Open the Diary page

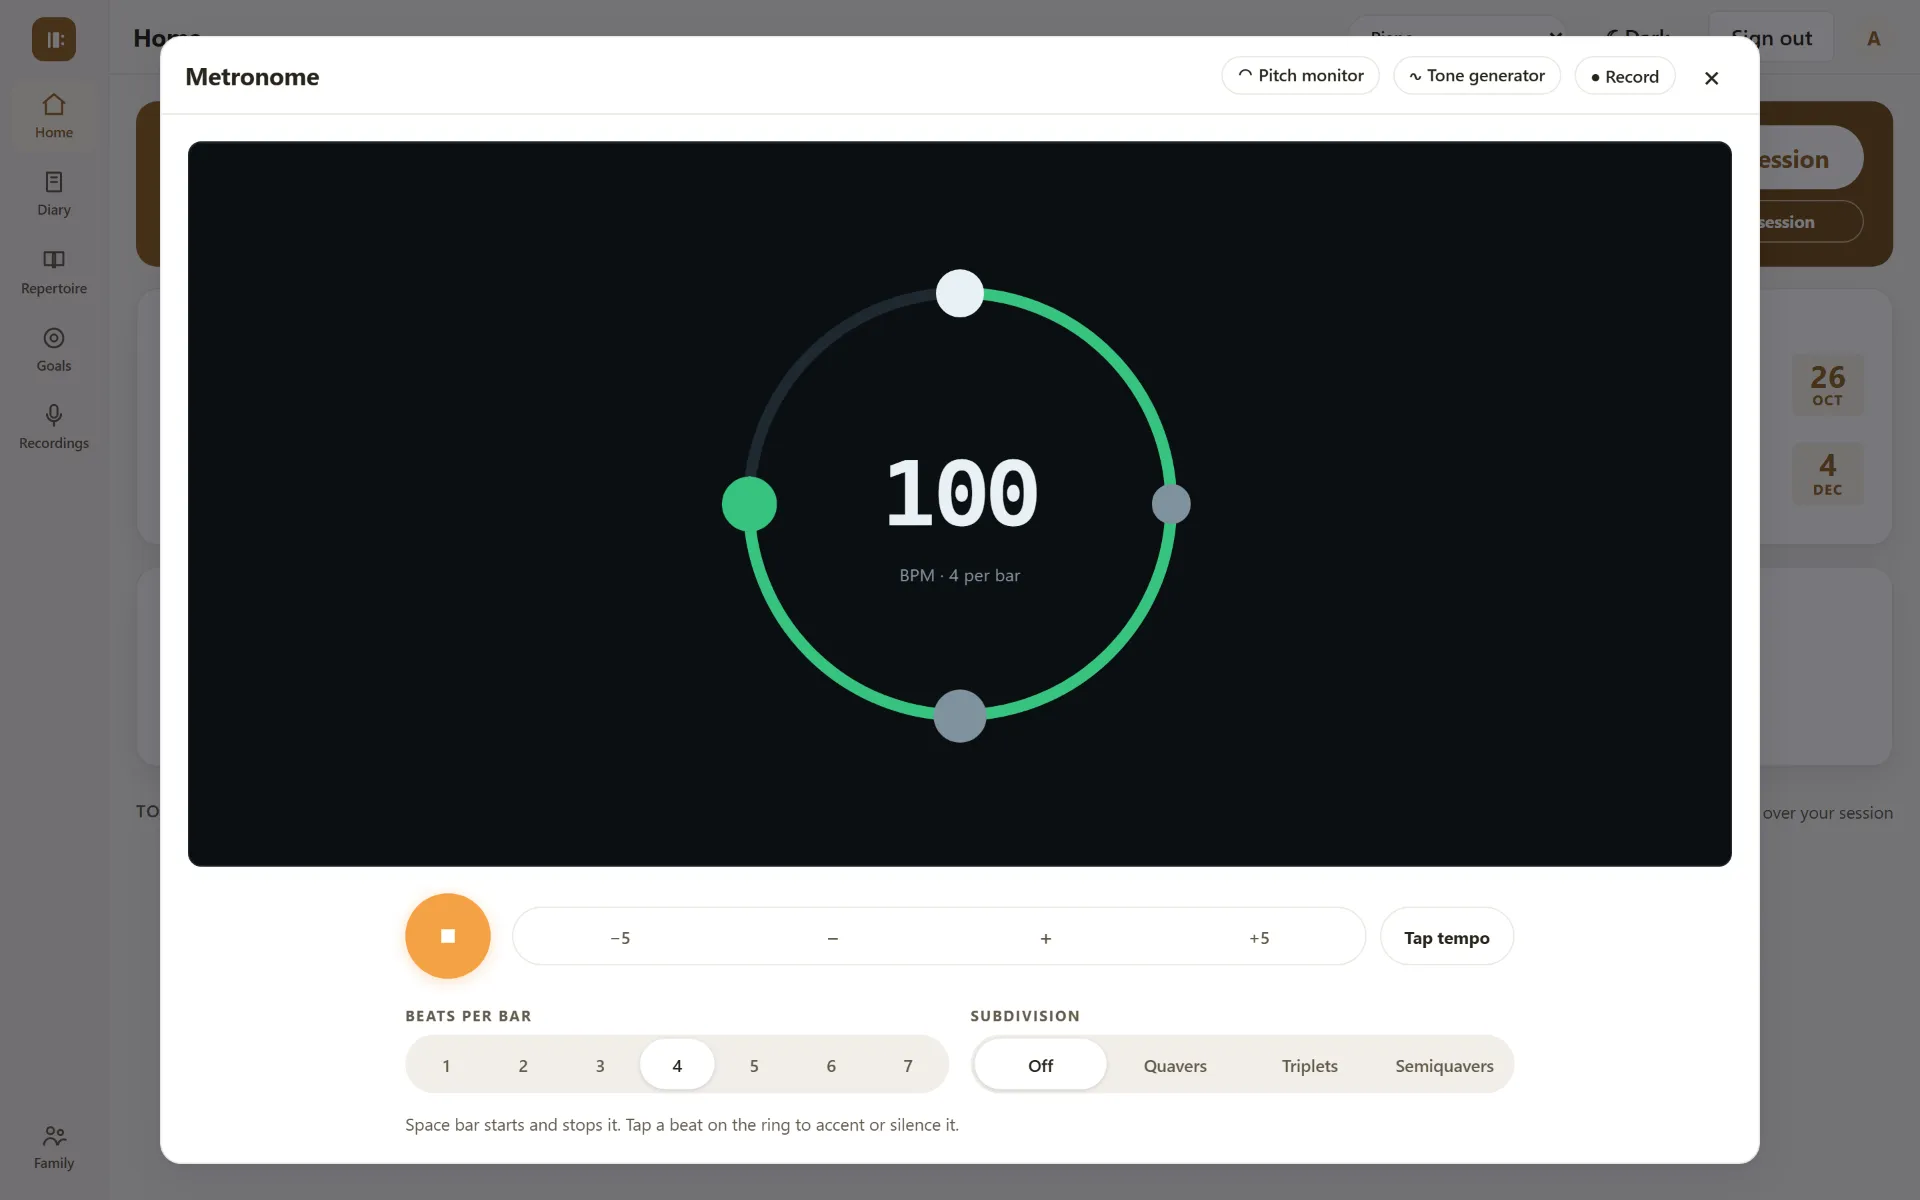[54, 194]
